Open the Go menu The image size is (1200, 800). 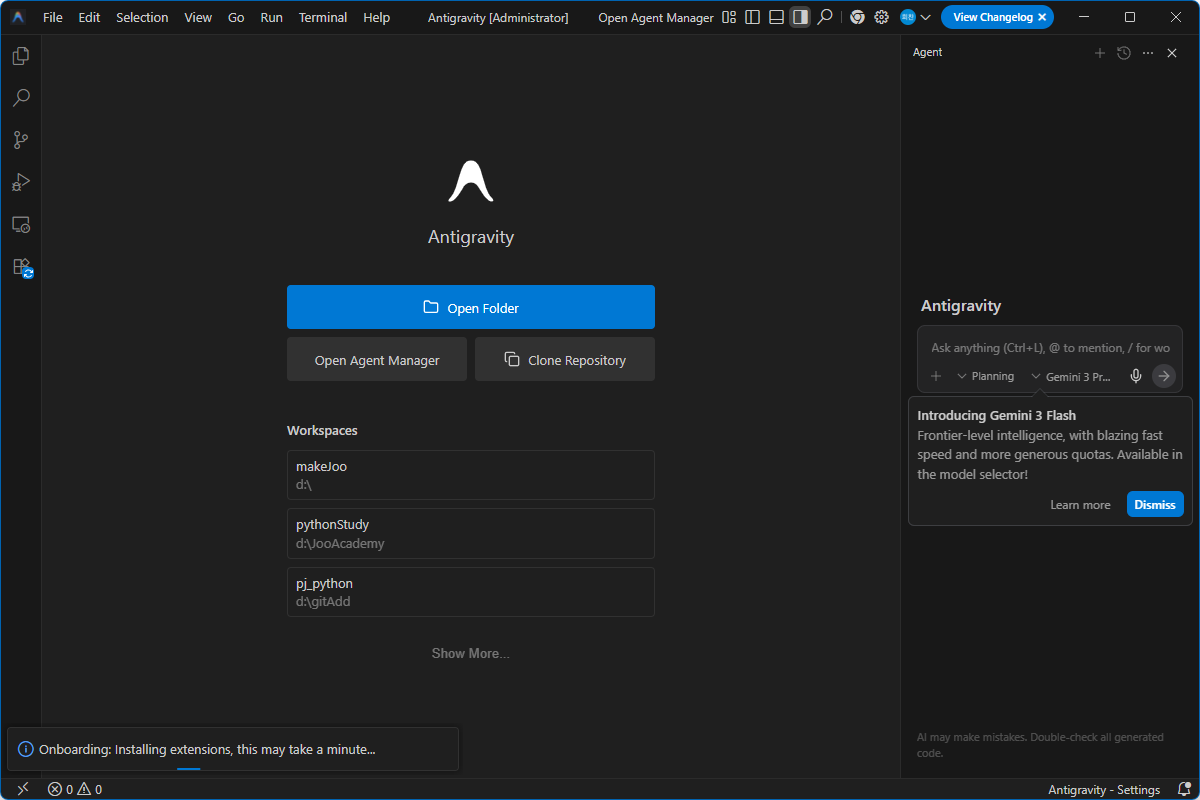click(x=236, y=17)
